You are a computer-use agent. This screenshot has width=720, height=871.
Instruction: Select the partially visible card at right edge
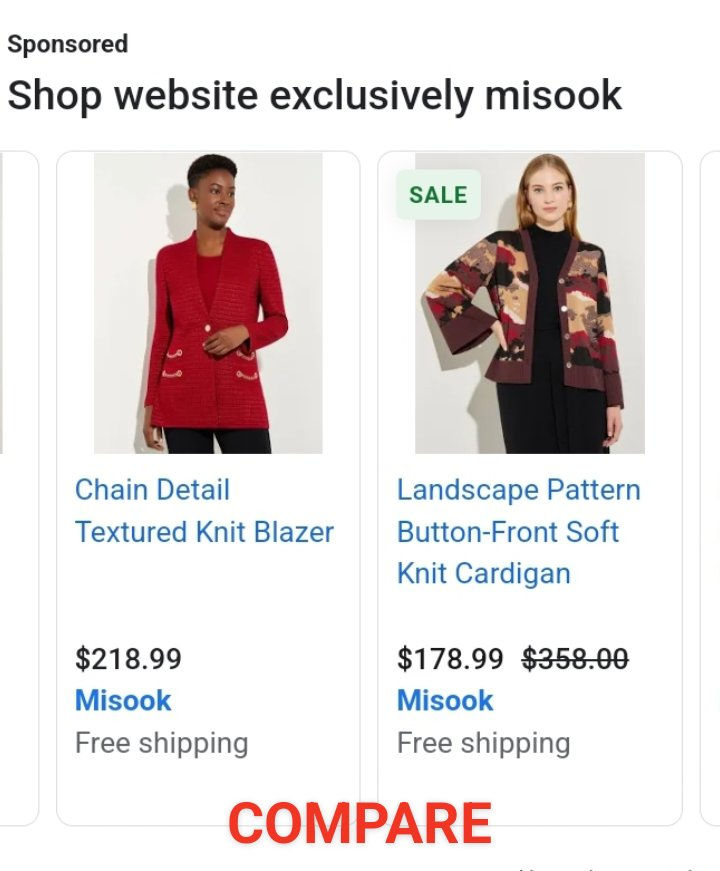709,488
